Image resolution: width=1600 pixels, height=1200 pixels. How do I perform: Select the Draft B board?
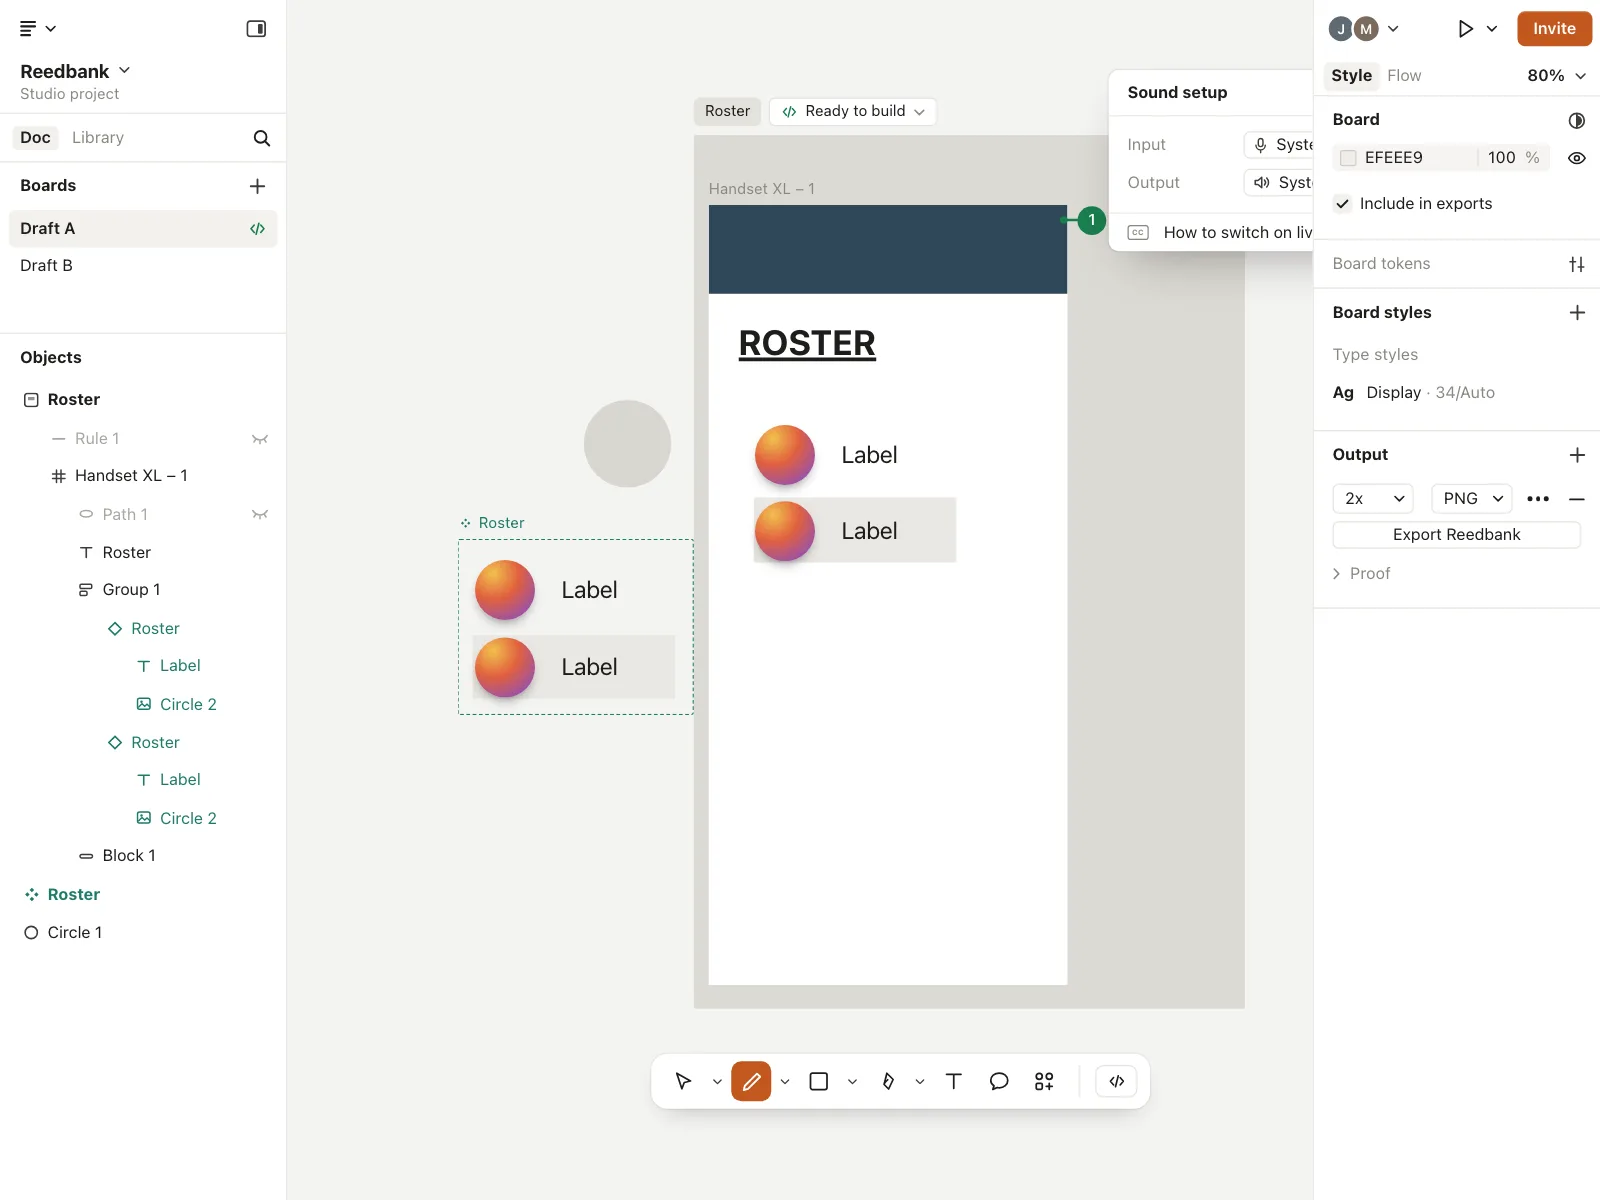pos(143,266)
